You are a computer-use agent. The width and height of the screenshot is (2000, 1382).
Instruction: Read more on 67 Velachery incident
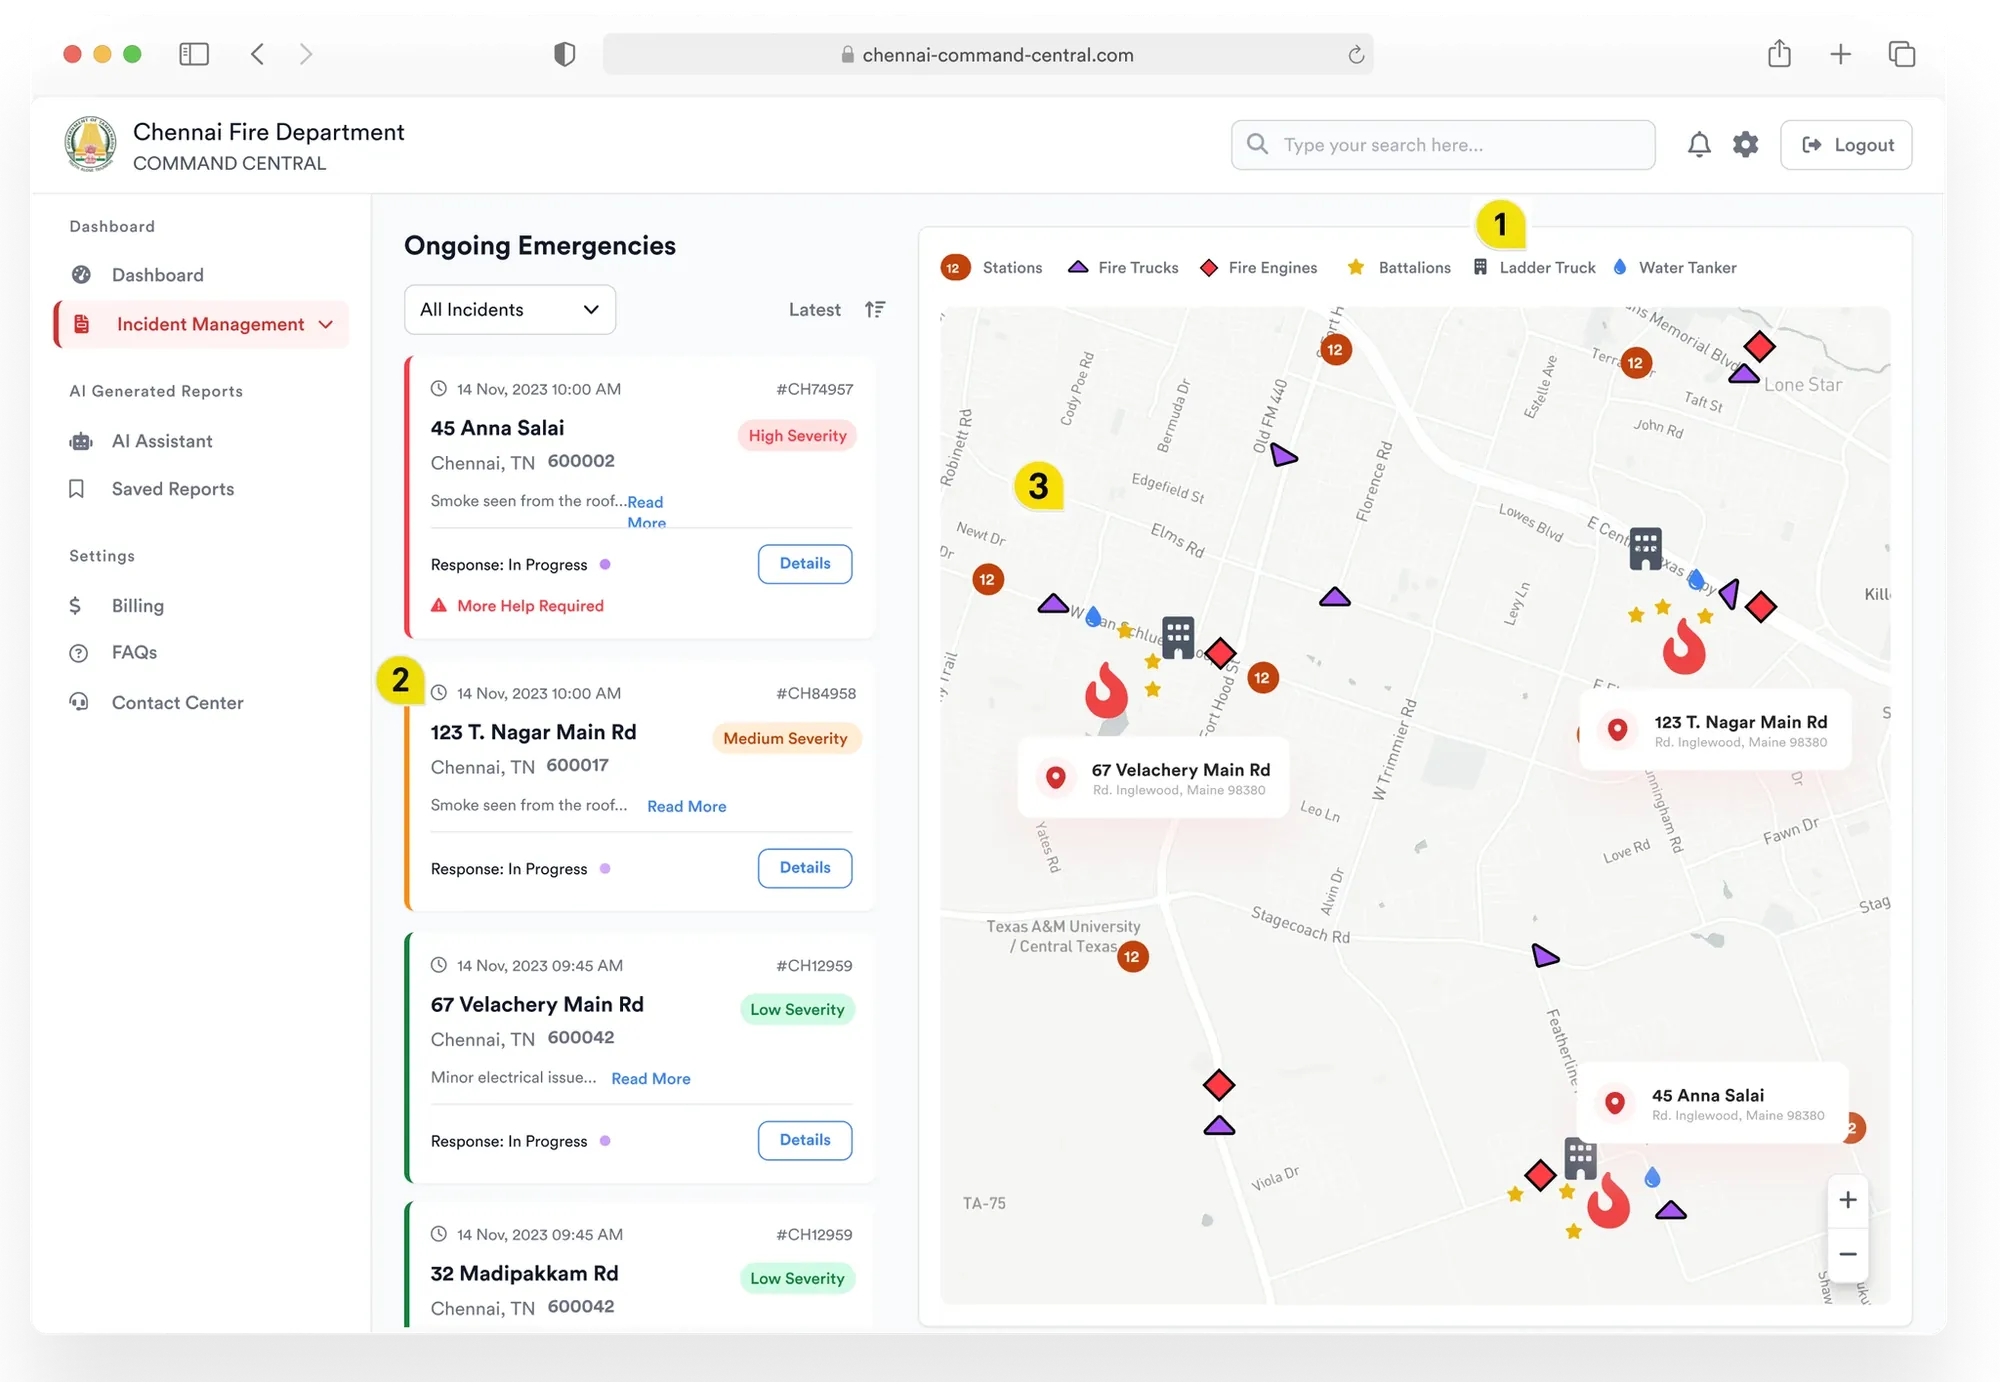[x=651, y=1079]
